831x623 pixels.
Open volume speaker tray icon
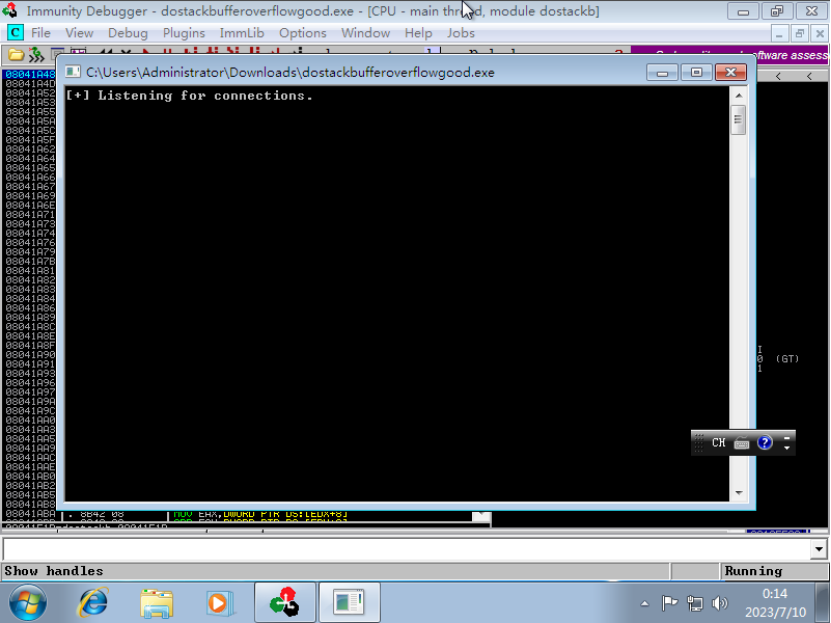720,603
